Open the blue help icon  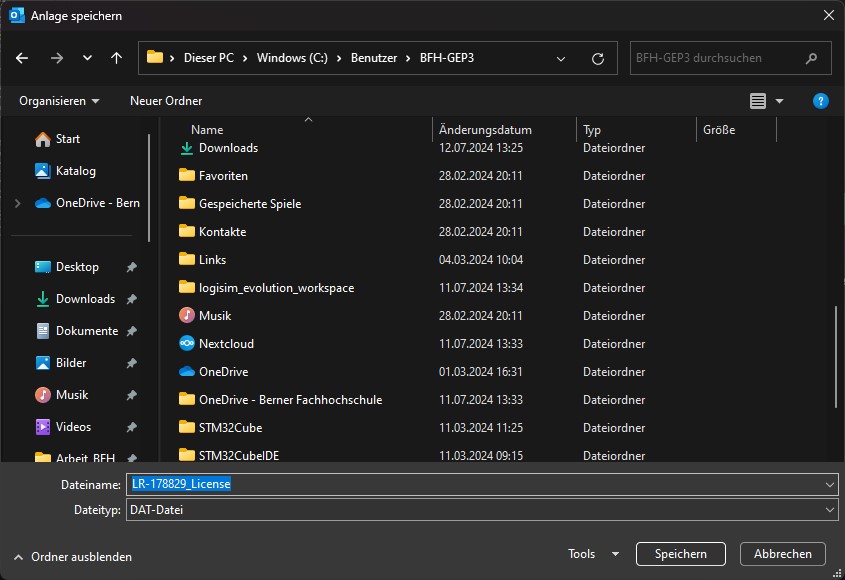click(x=820, y=101)
